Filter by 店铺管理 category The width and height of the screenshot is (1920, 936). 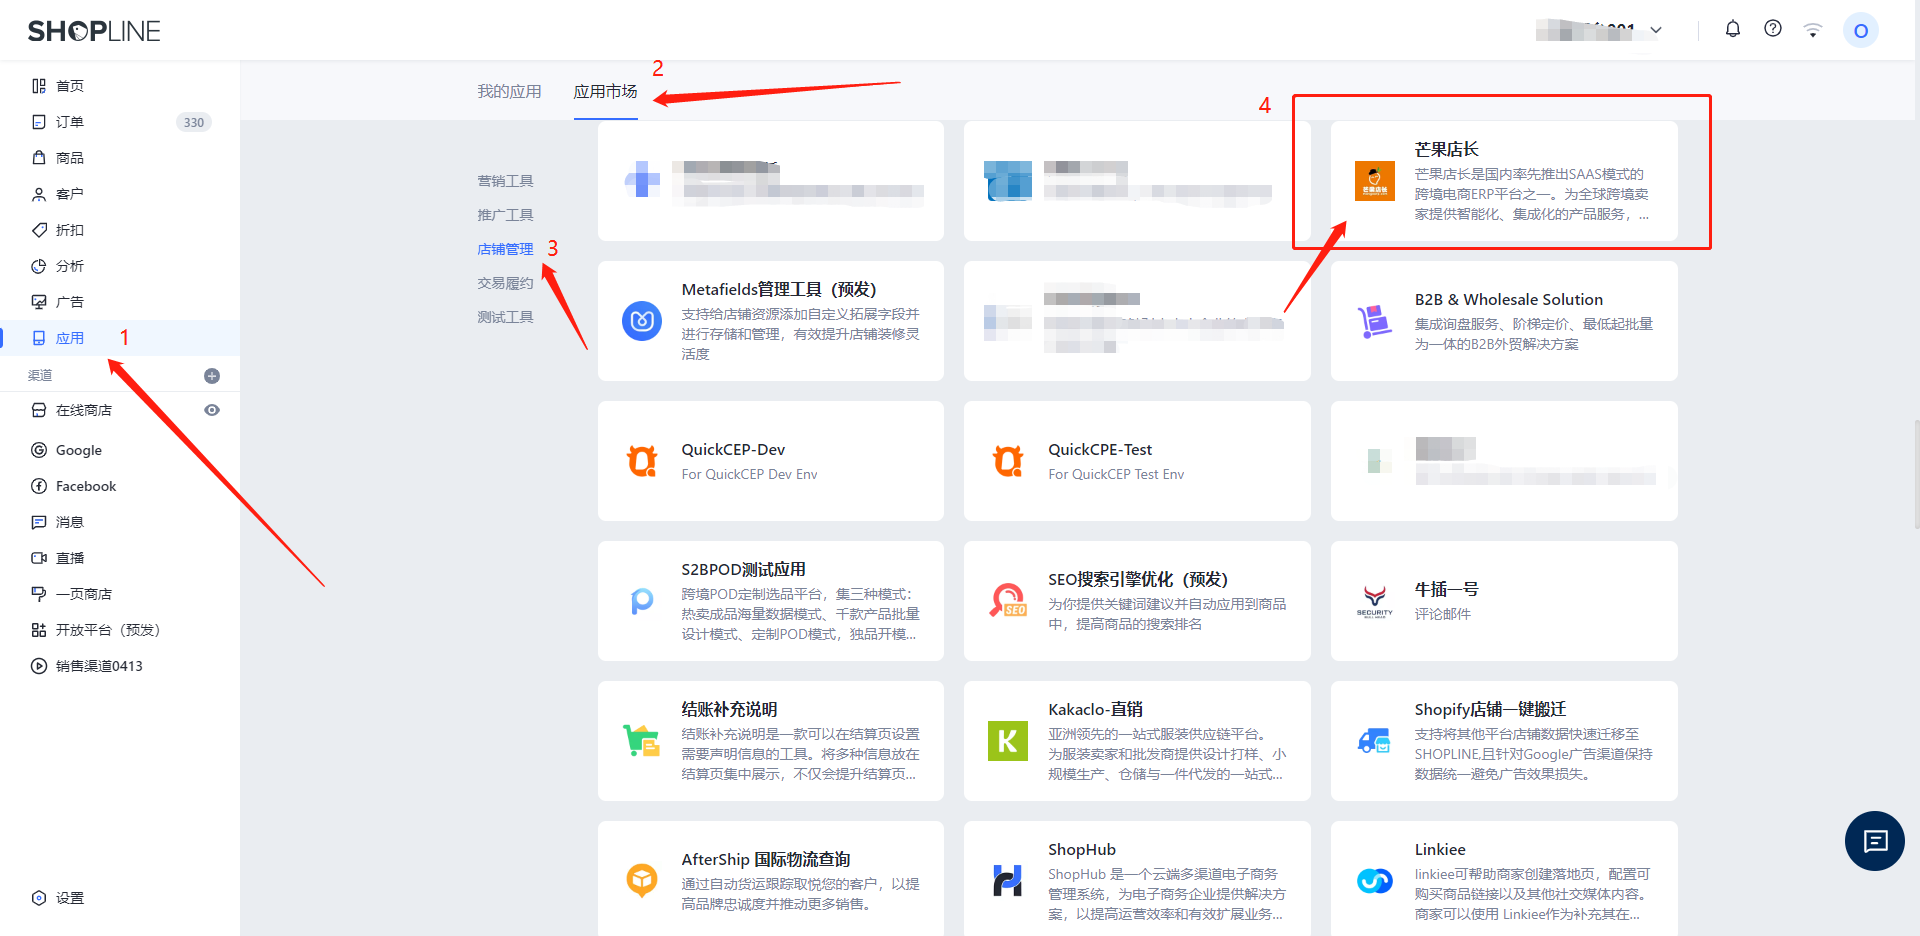click(x=505, y=249)
